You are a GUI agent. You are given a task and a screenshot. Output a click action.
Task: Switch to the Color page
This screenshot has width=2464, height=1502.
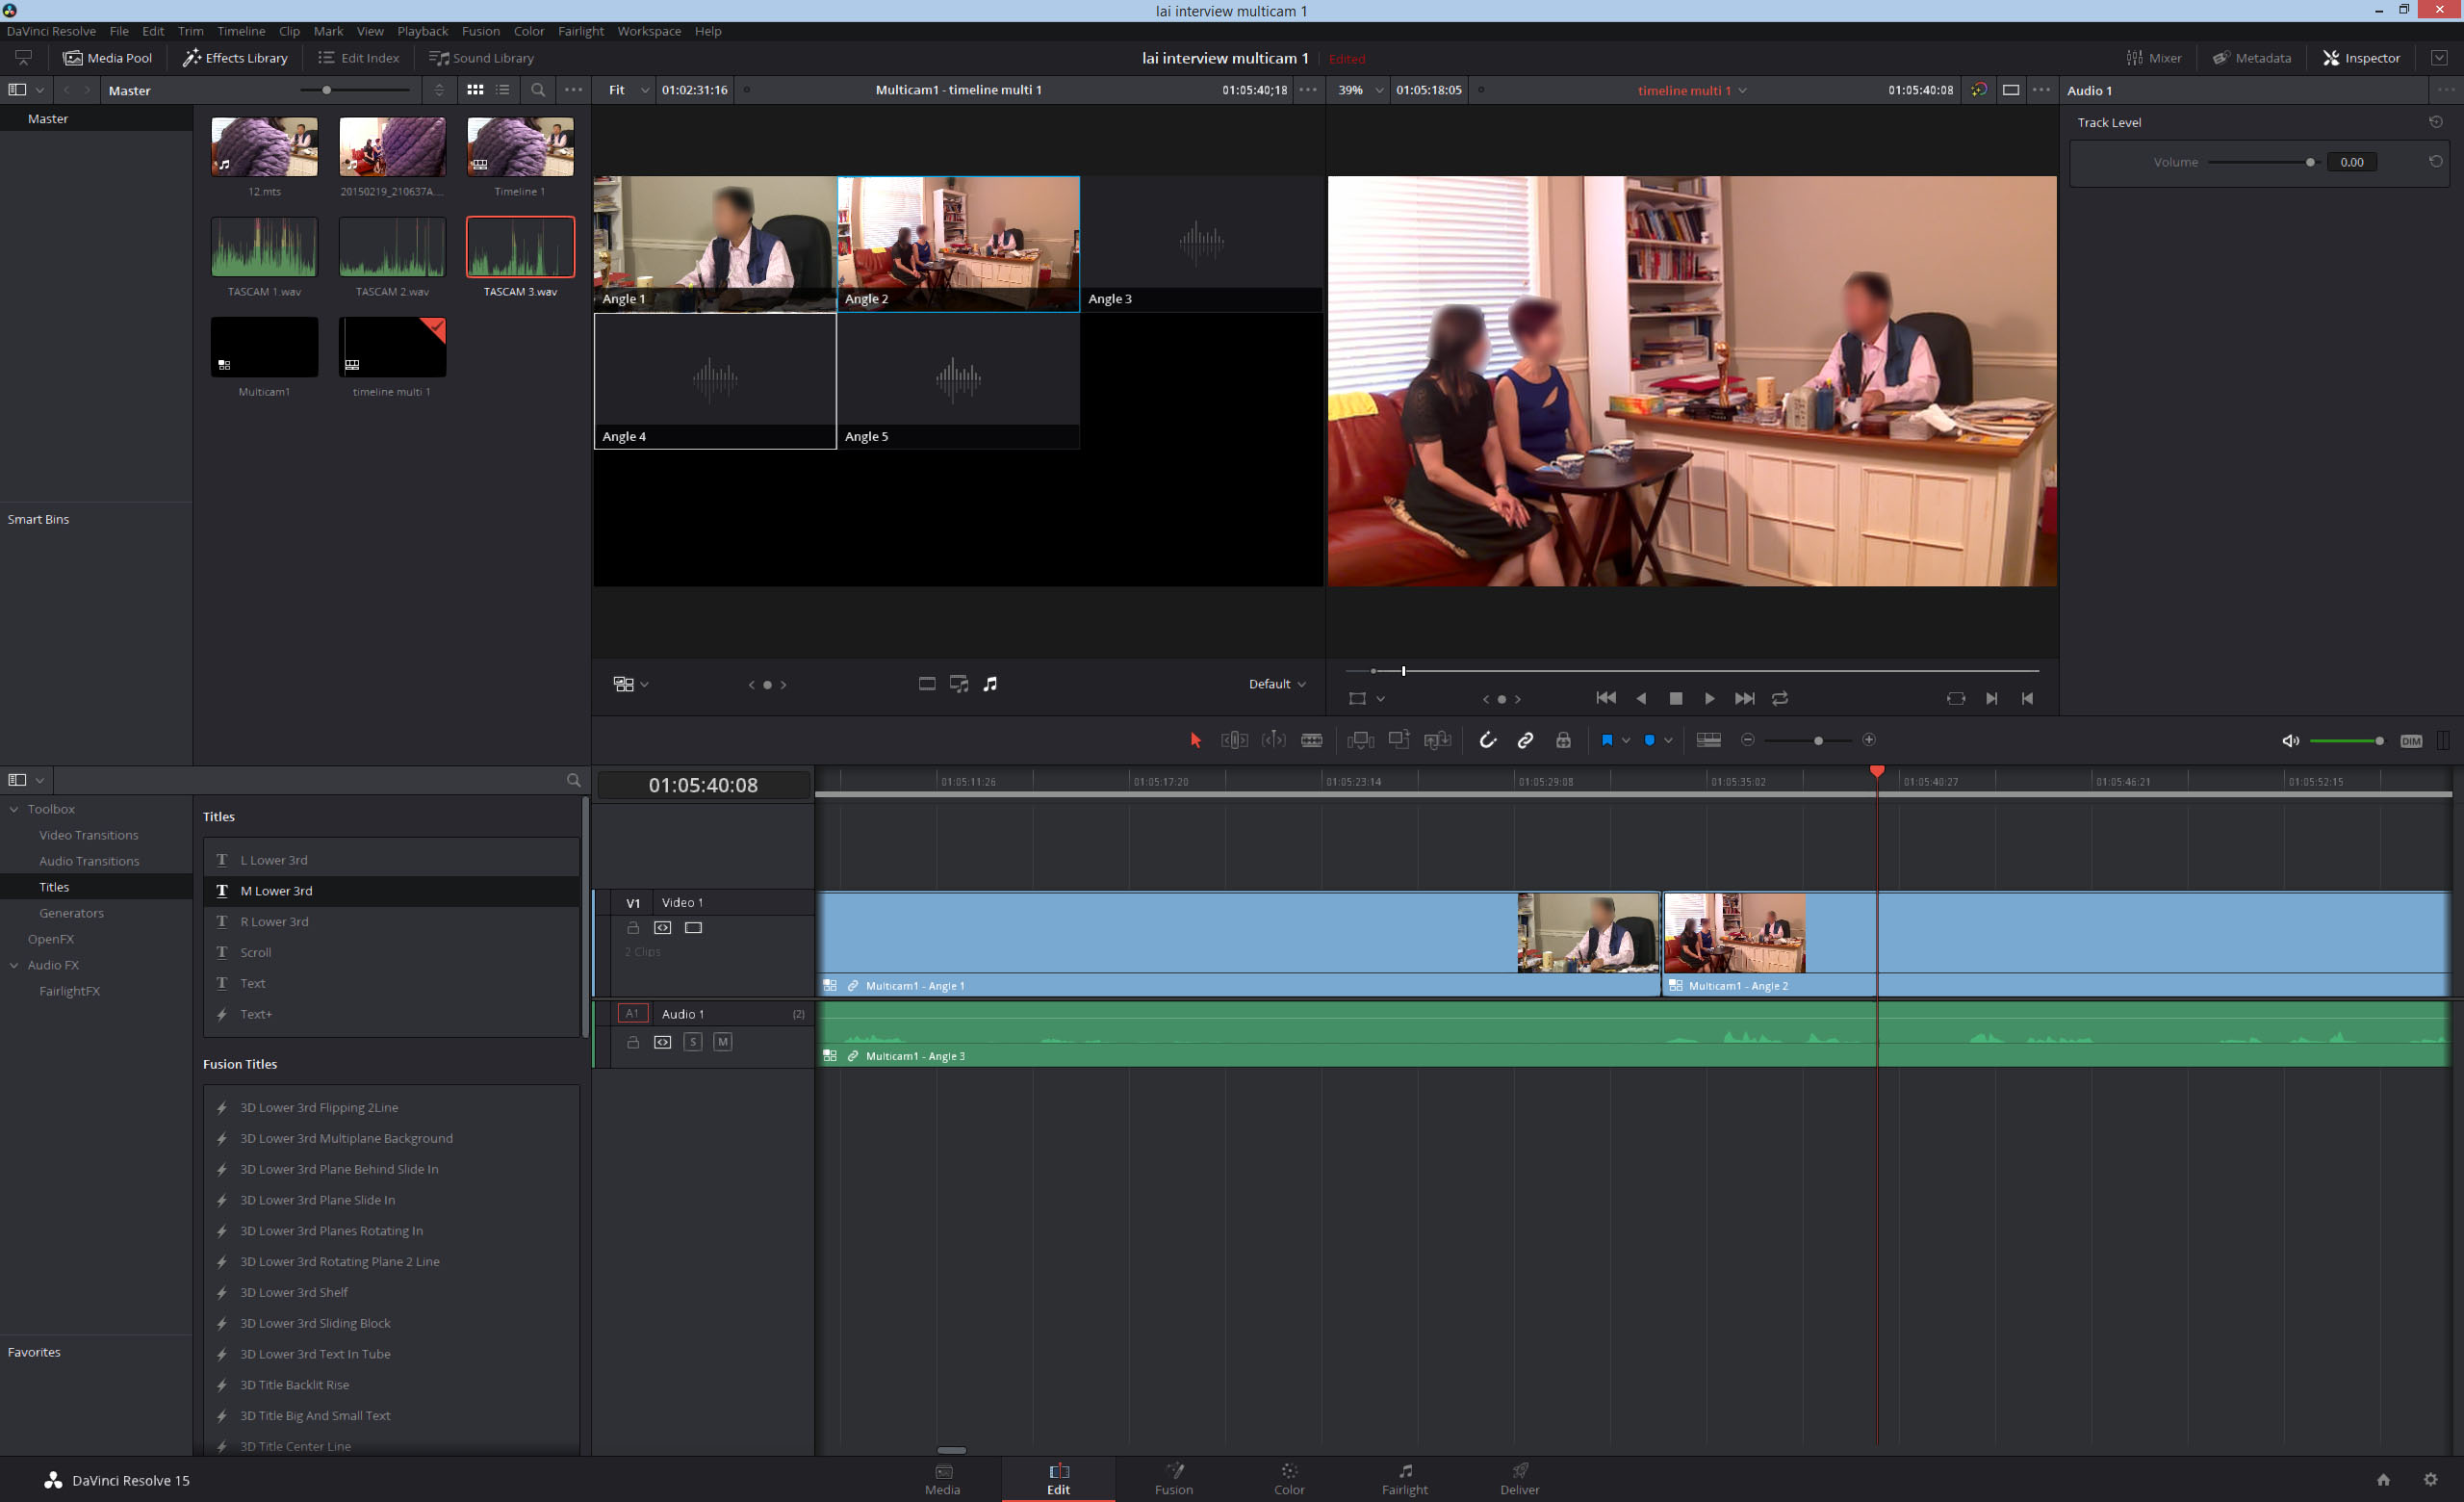coord(1289,1478)
